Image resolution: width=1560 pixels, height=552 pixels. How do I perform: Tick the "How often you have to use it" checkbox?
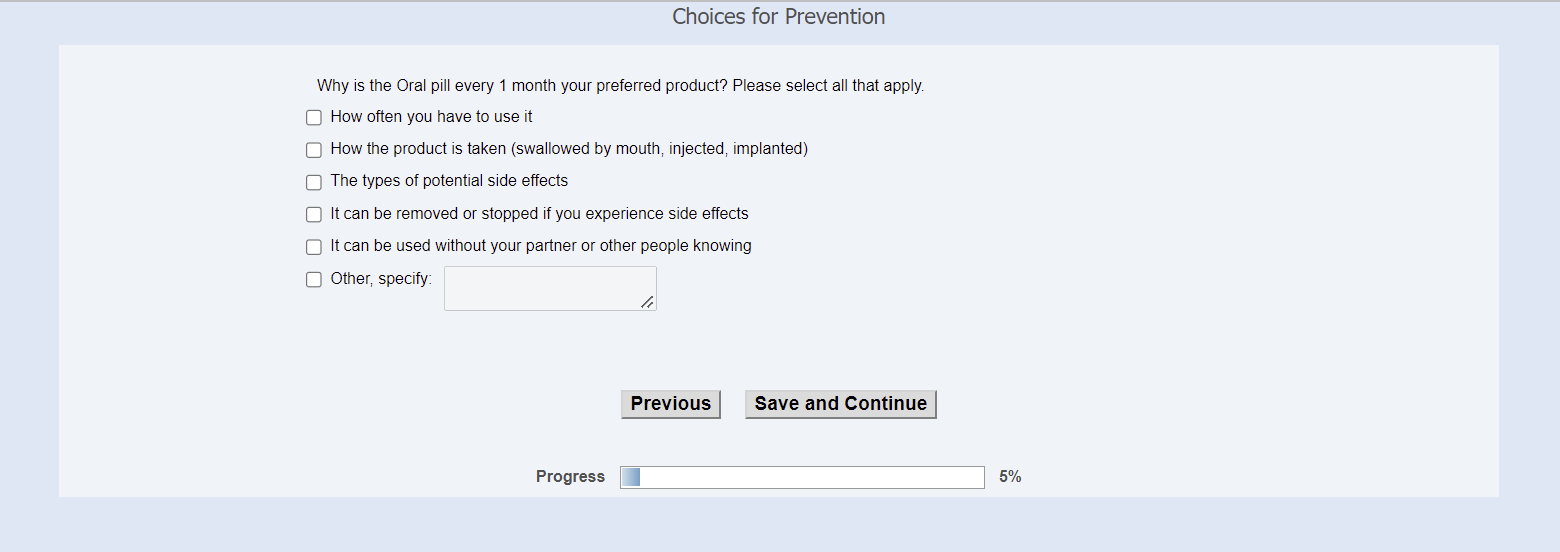pos(314,118)
